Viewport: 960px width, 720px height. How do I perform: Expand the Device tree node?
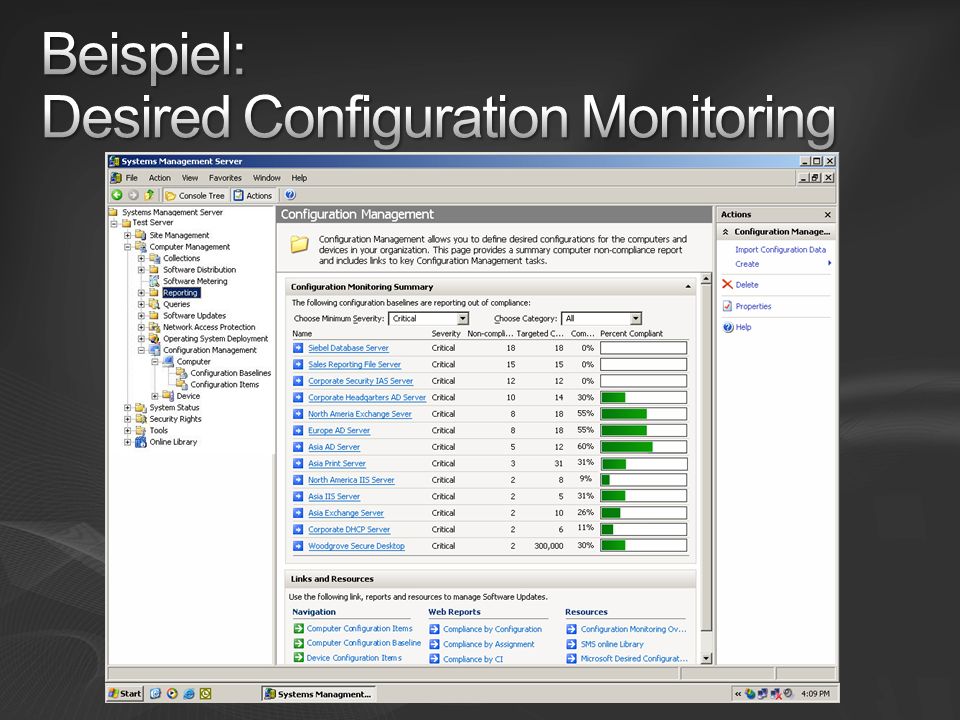155,396
